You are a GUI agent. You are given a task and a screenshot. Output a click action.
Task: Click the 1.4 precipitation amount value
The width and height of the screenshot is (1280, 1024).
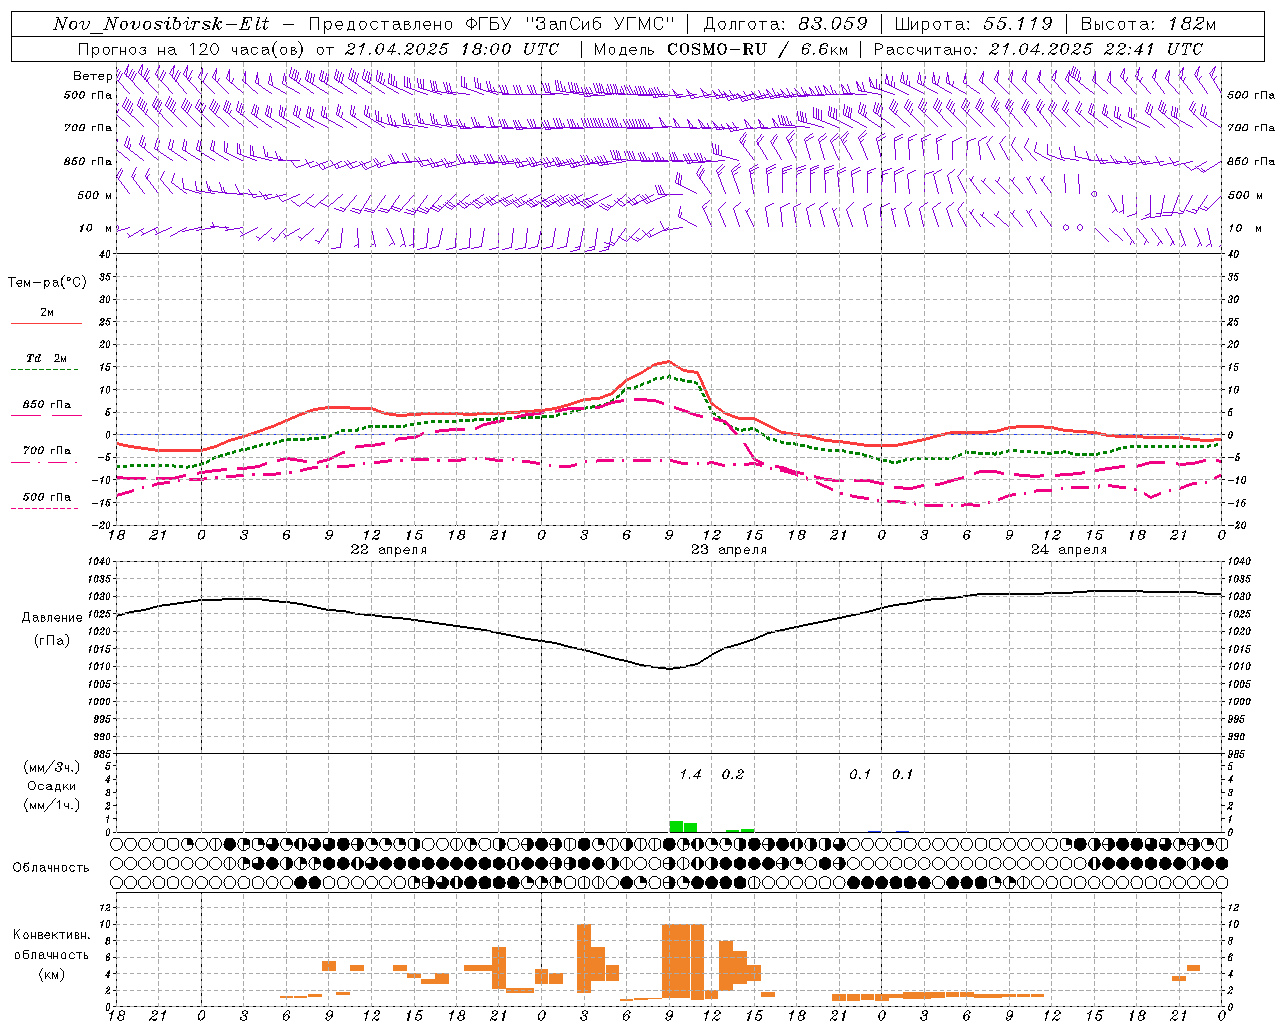tap(690, 775)
